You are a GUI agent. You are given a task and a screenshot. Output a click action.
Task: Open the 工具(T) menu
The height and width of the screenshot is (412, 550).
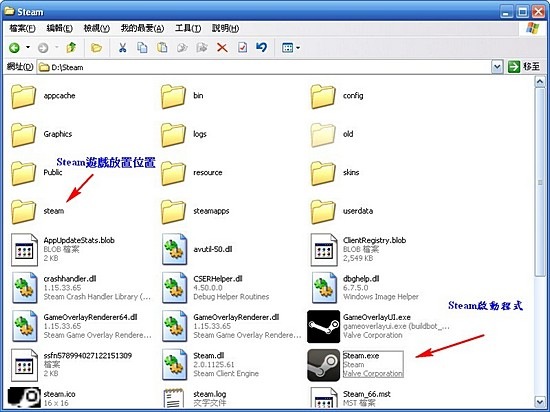click(x=188, y=28)
